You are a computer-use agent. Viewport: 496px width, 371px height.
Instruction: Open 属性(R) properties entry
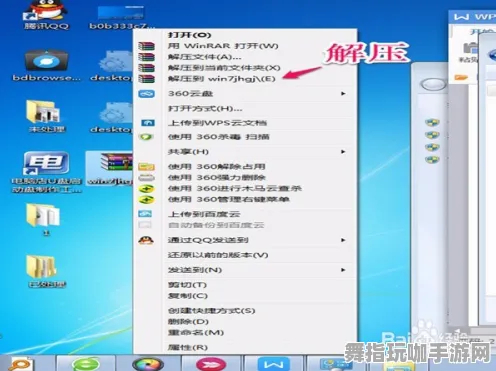tap(188, 347)
